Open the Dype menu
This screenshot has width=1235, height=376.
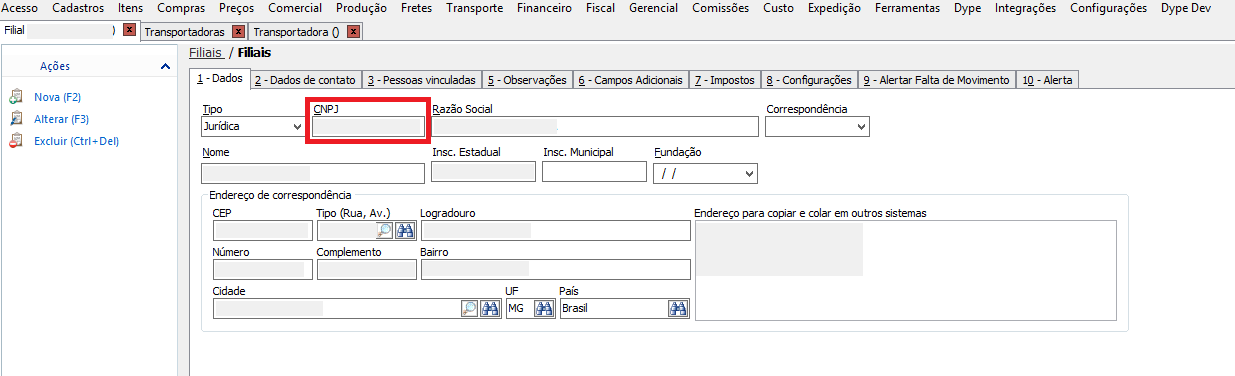(967, 8)
